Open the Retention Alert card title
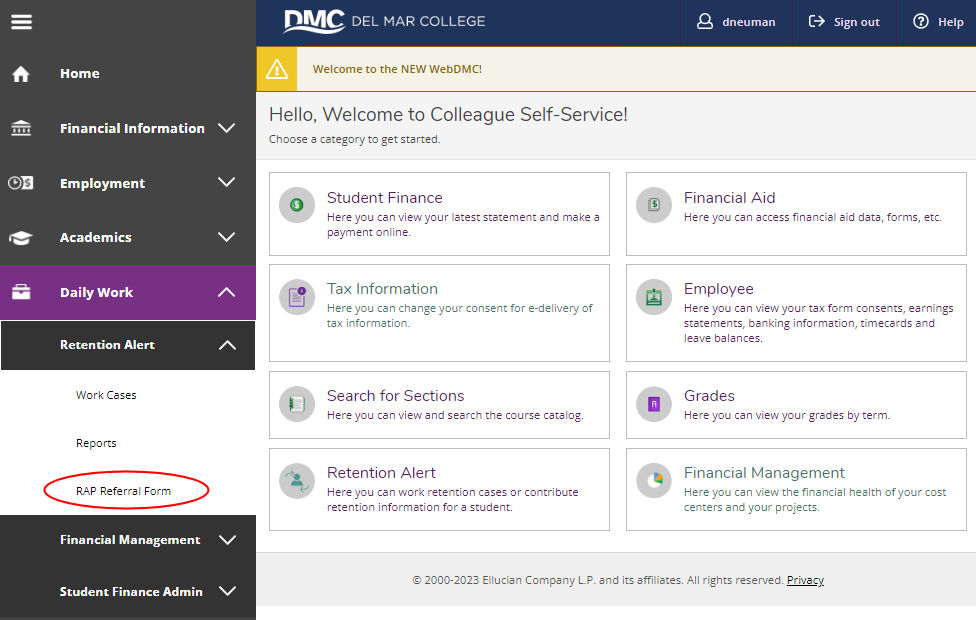 pos(381,473)
